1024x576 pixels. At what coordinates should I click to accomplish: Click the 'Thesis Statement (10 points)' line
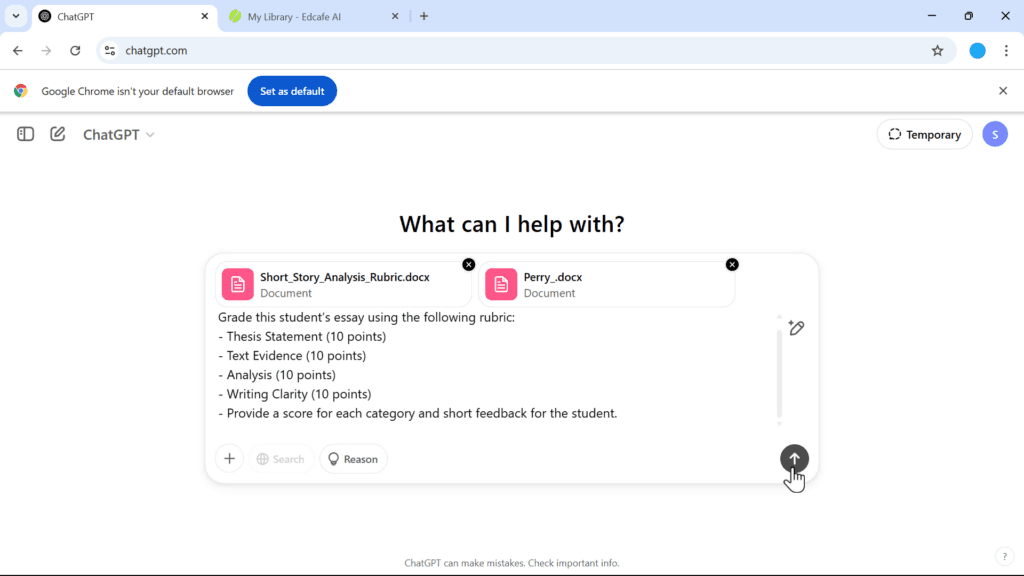tap(302, 336)
